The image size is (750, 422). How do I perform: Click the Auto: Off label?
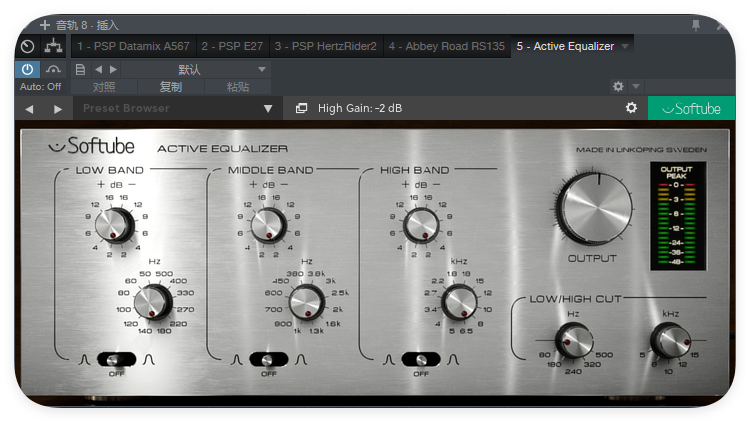click(x=41, y=87)
